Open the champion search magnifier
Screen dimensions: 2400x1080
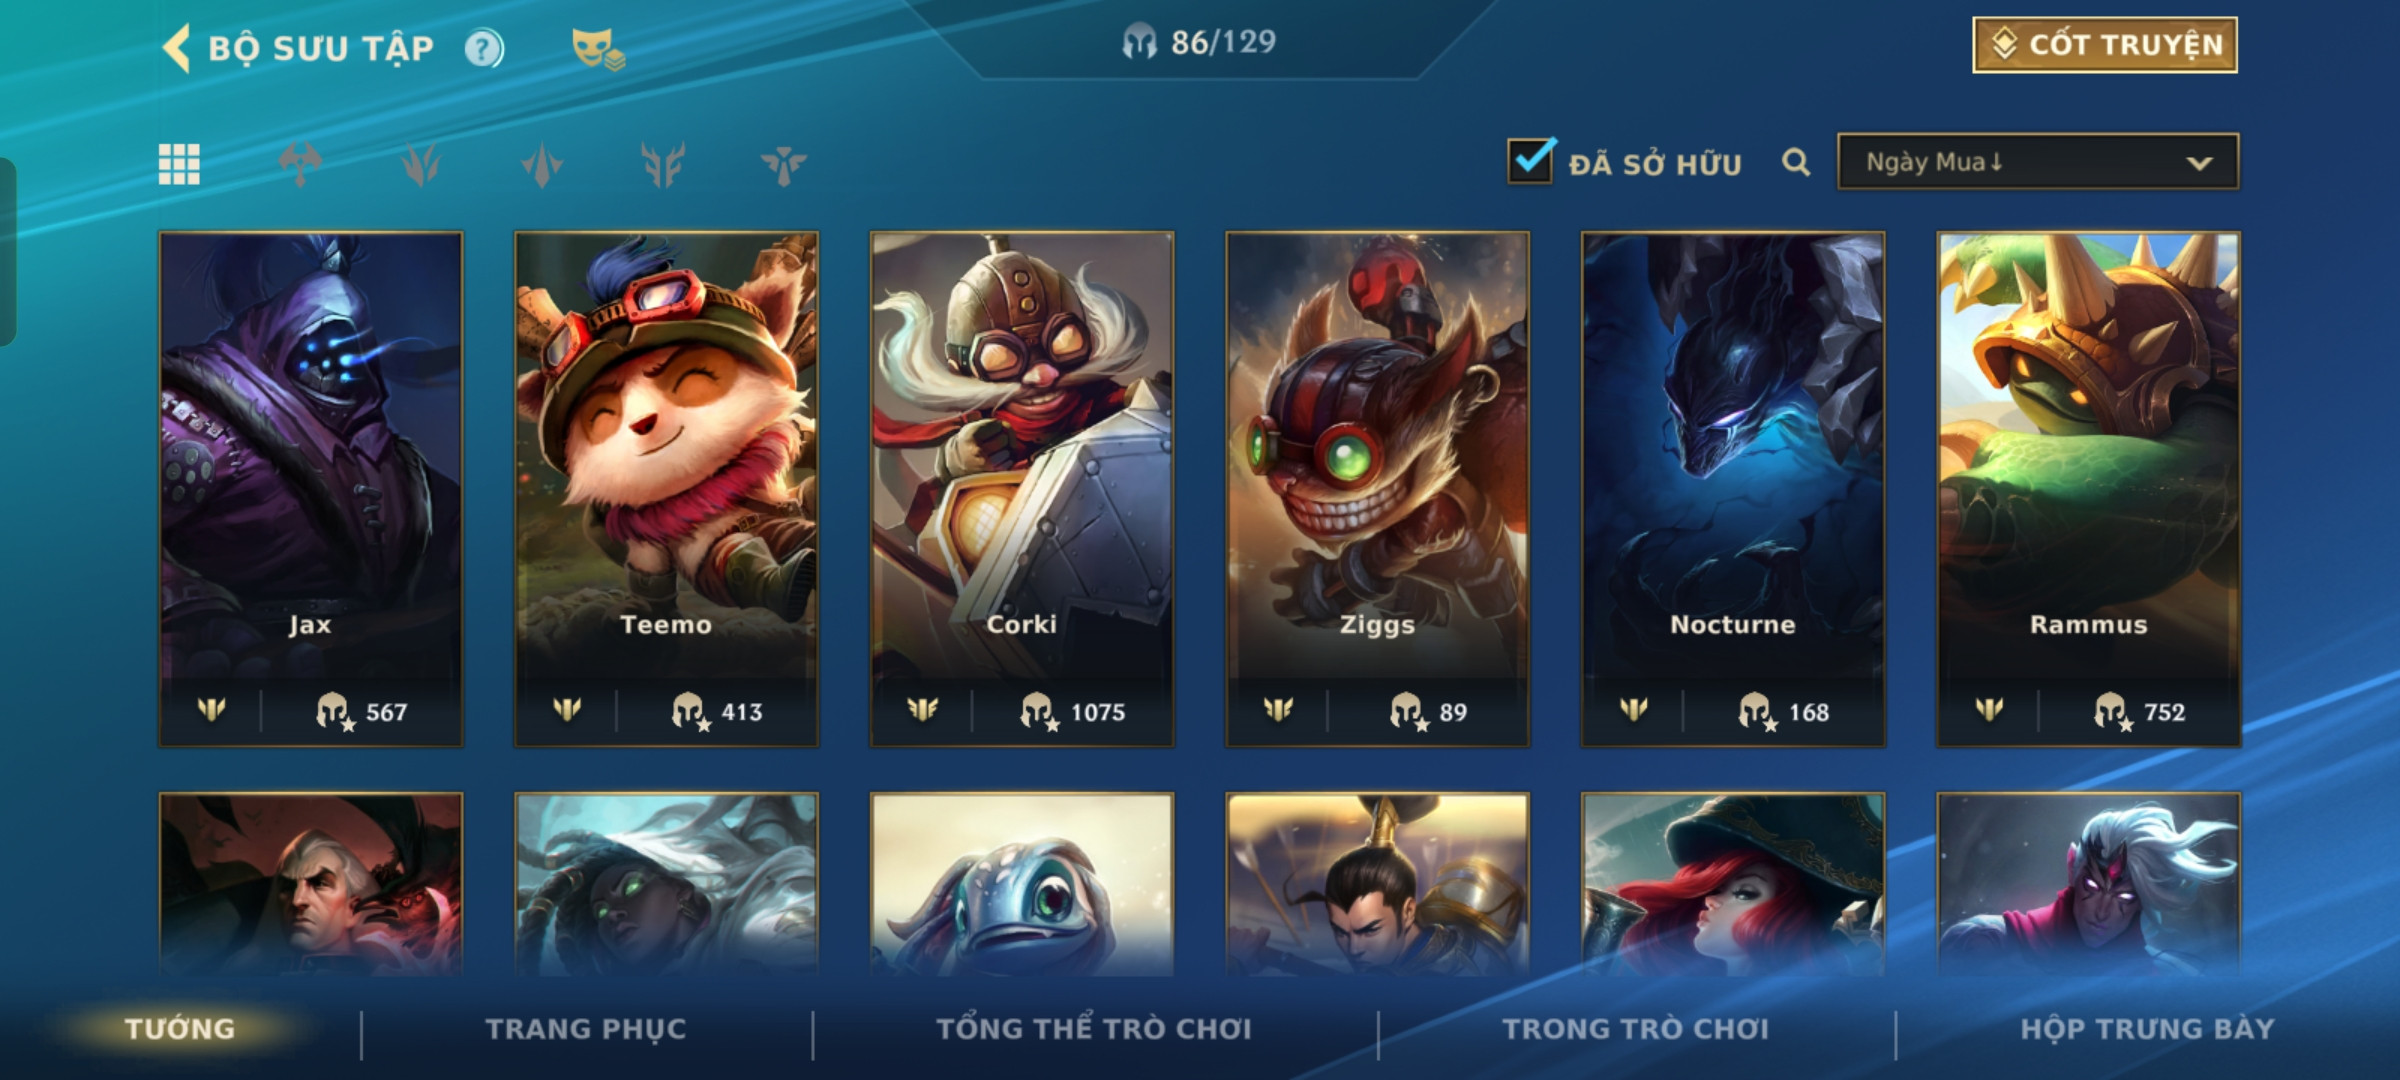(x=1796, y=162)
